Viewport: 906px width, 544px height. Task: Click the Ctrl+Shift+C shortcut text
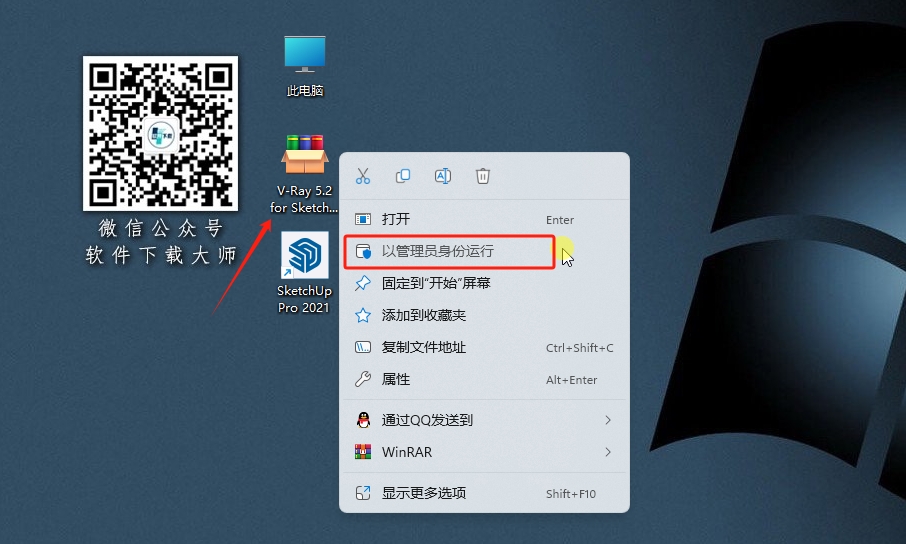point(580,348)
